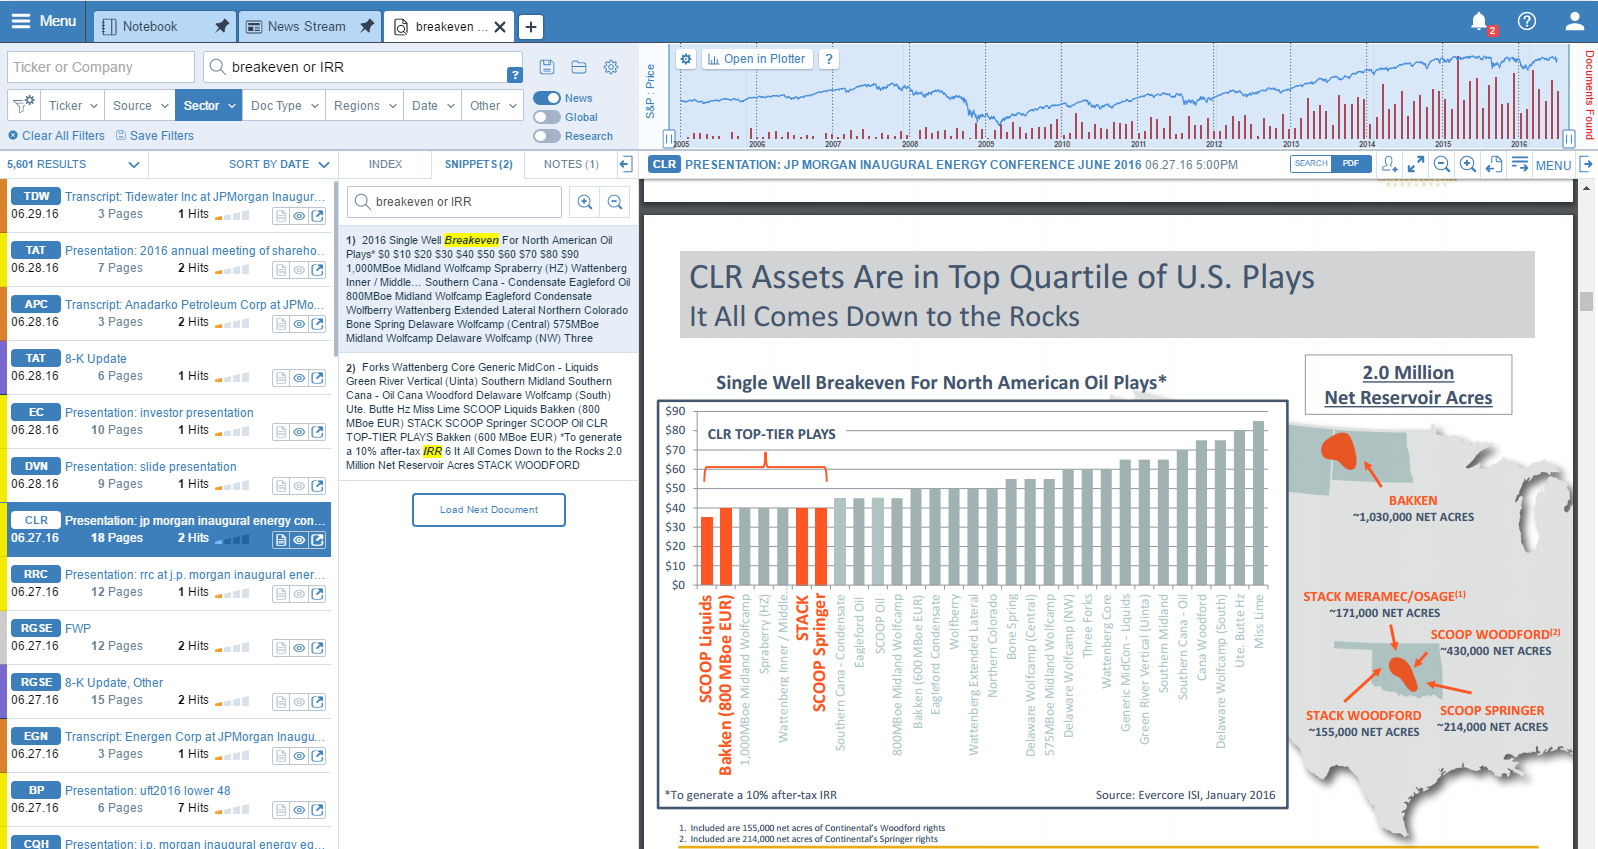Screen dimensions: 1598x849
Task: Switch viewer to SEARCH mode
Action: tap(1311, 164)
